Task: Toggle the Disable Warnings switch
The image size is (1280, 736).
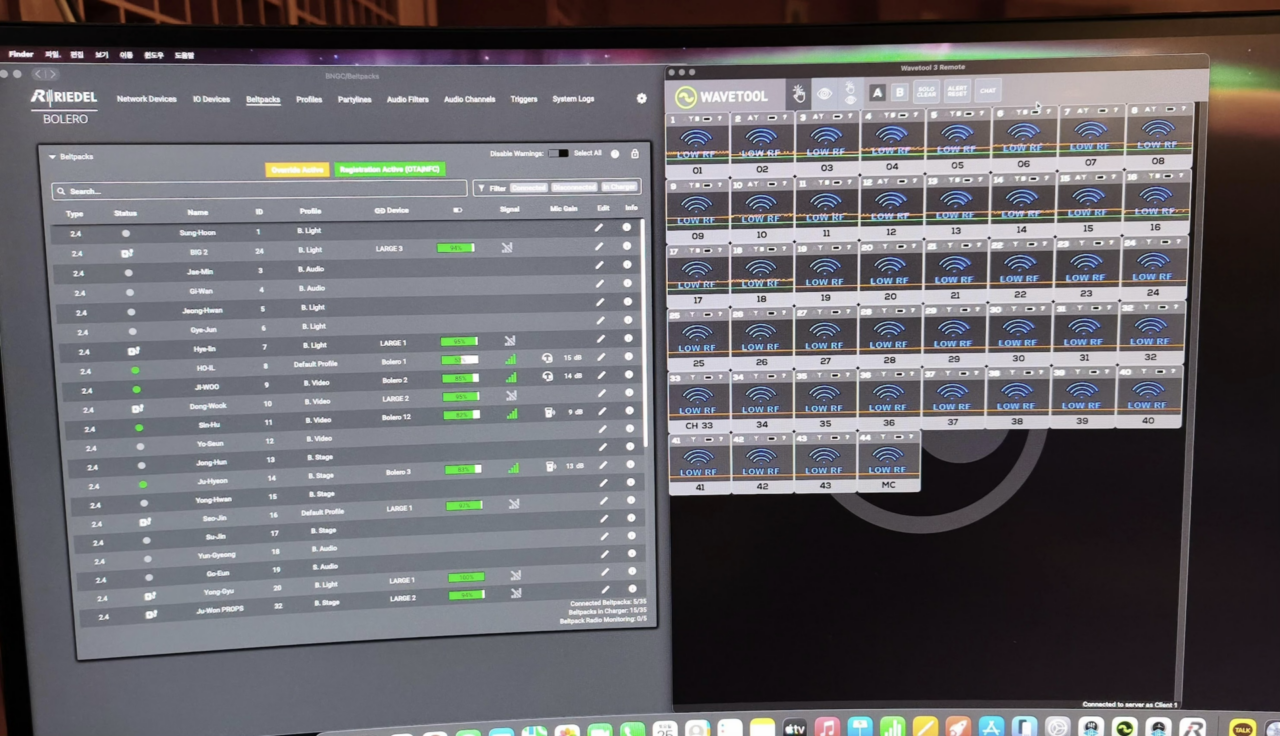Action: point(558,154)
